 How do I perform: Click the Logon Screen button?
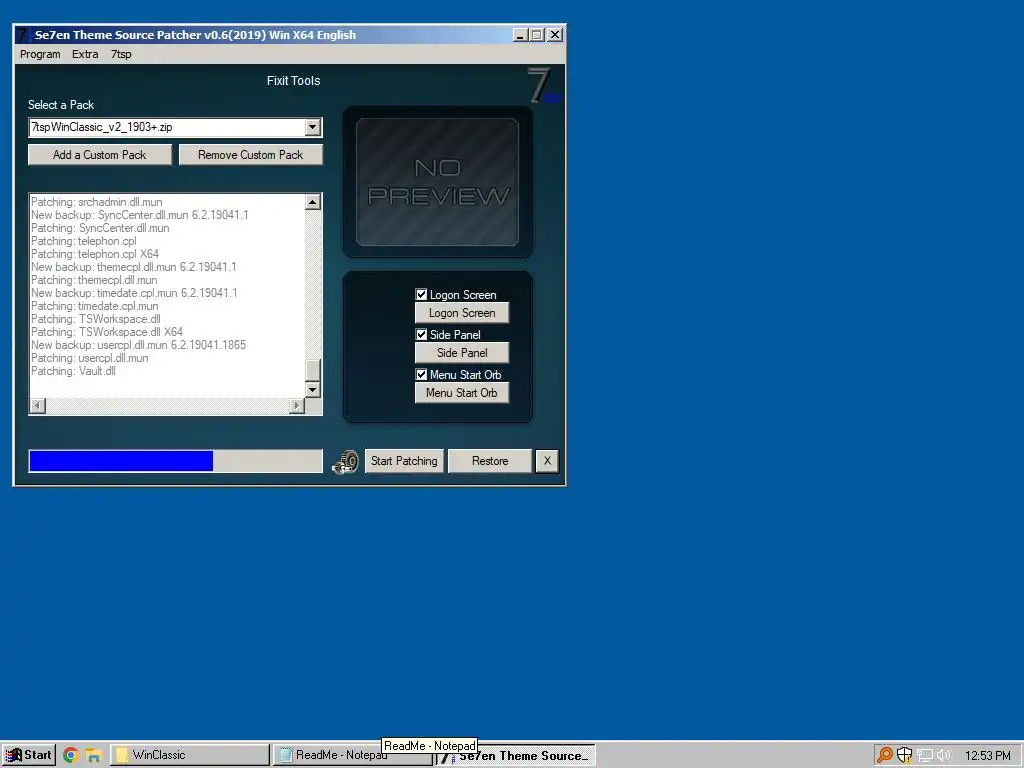coord(462,313)
